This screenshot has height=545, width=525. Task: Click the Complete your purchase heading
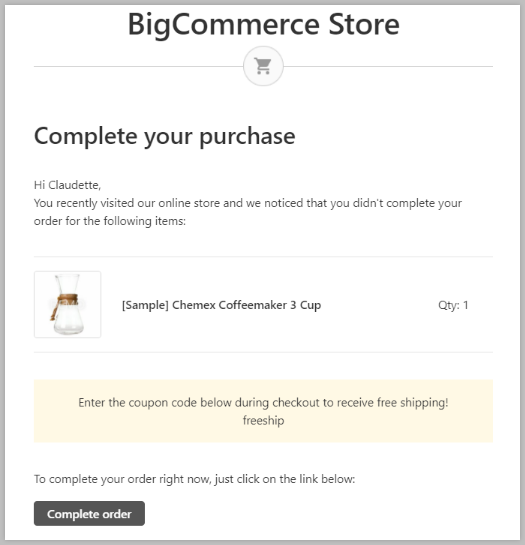(x=165, y=136)
